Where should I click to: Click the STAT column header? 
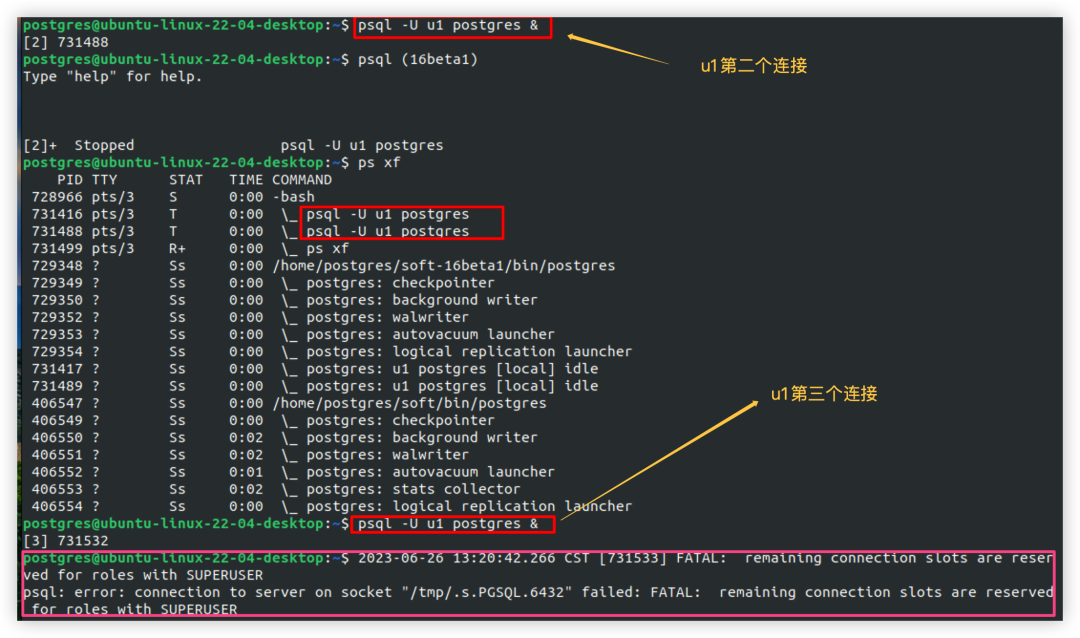(x=186, y=180)
